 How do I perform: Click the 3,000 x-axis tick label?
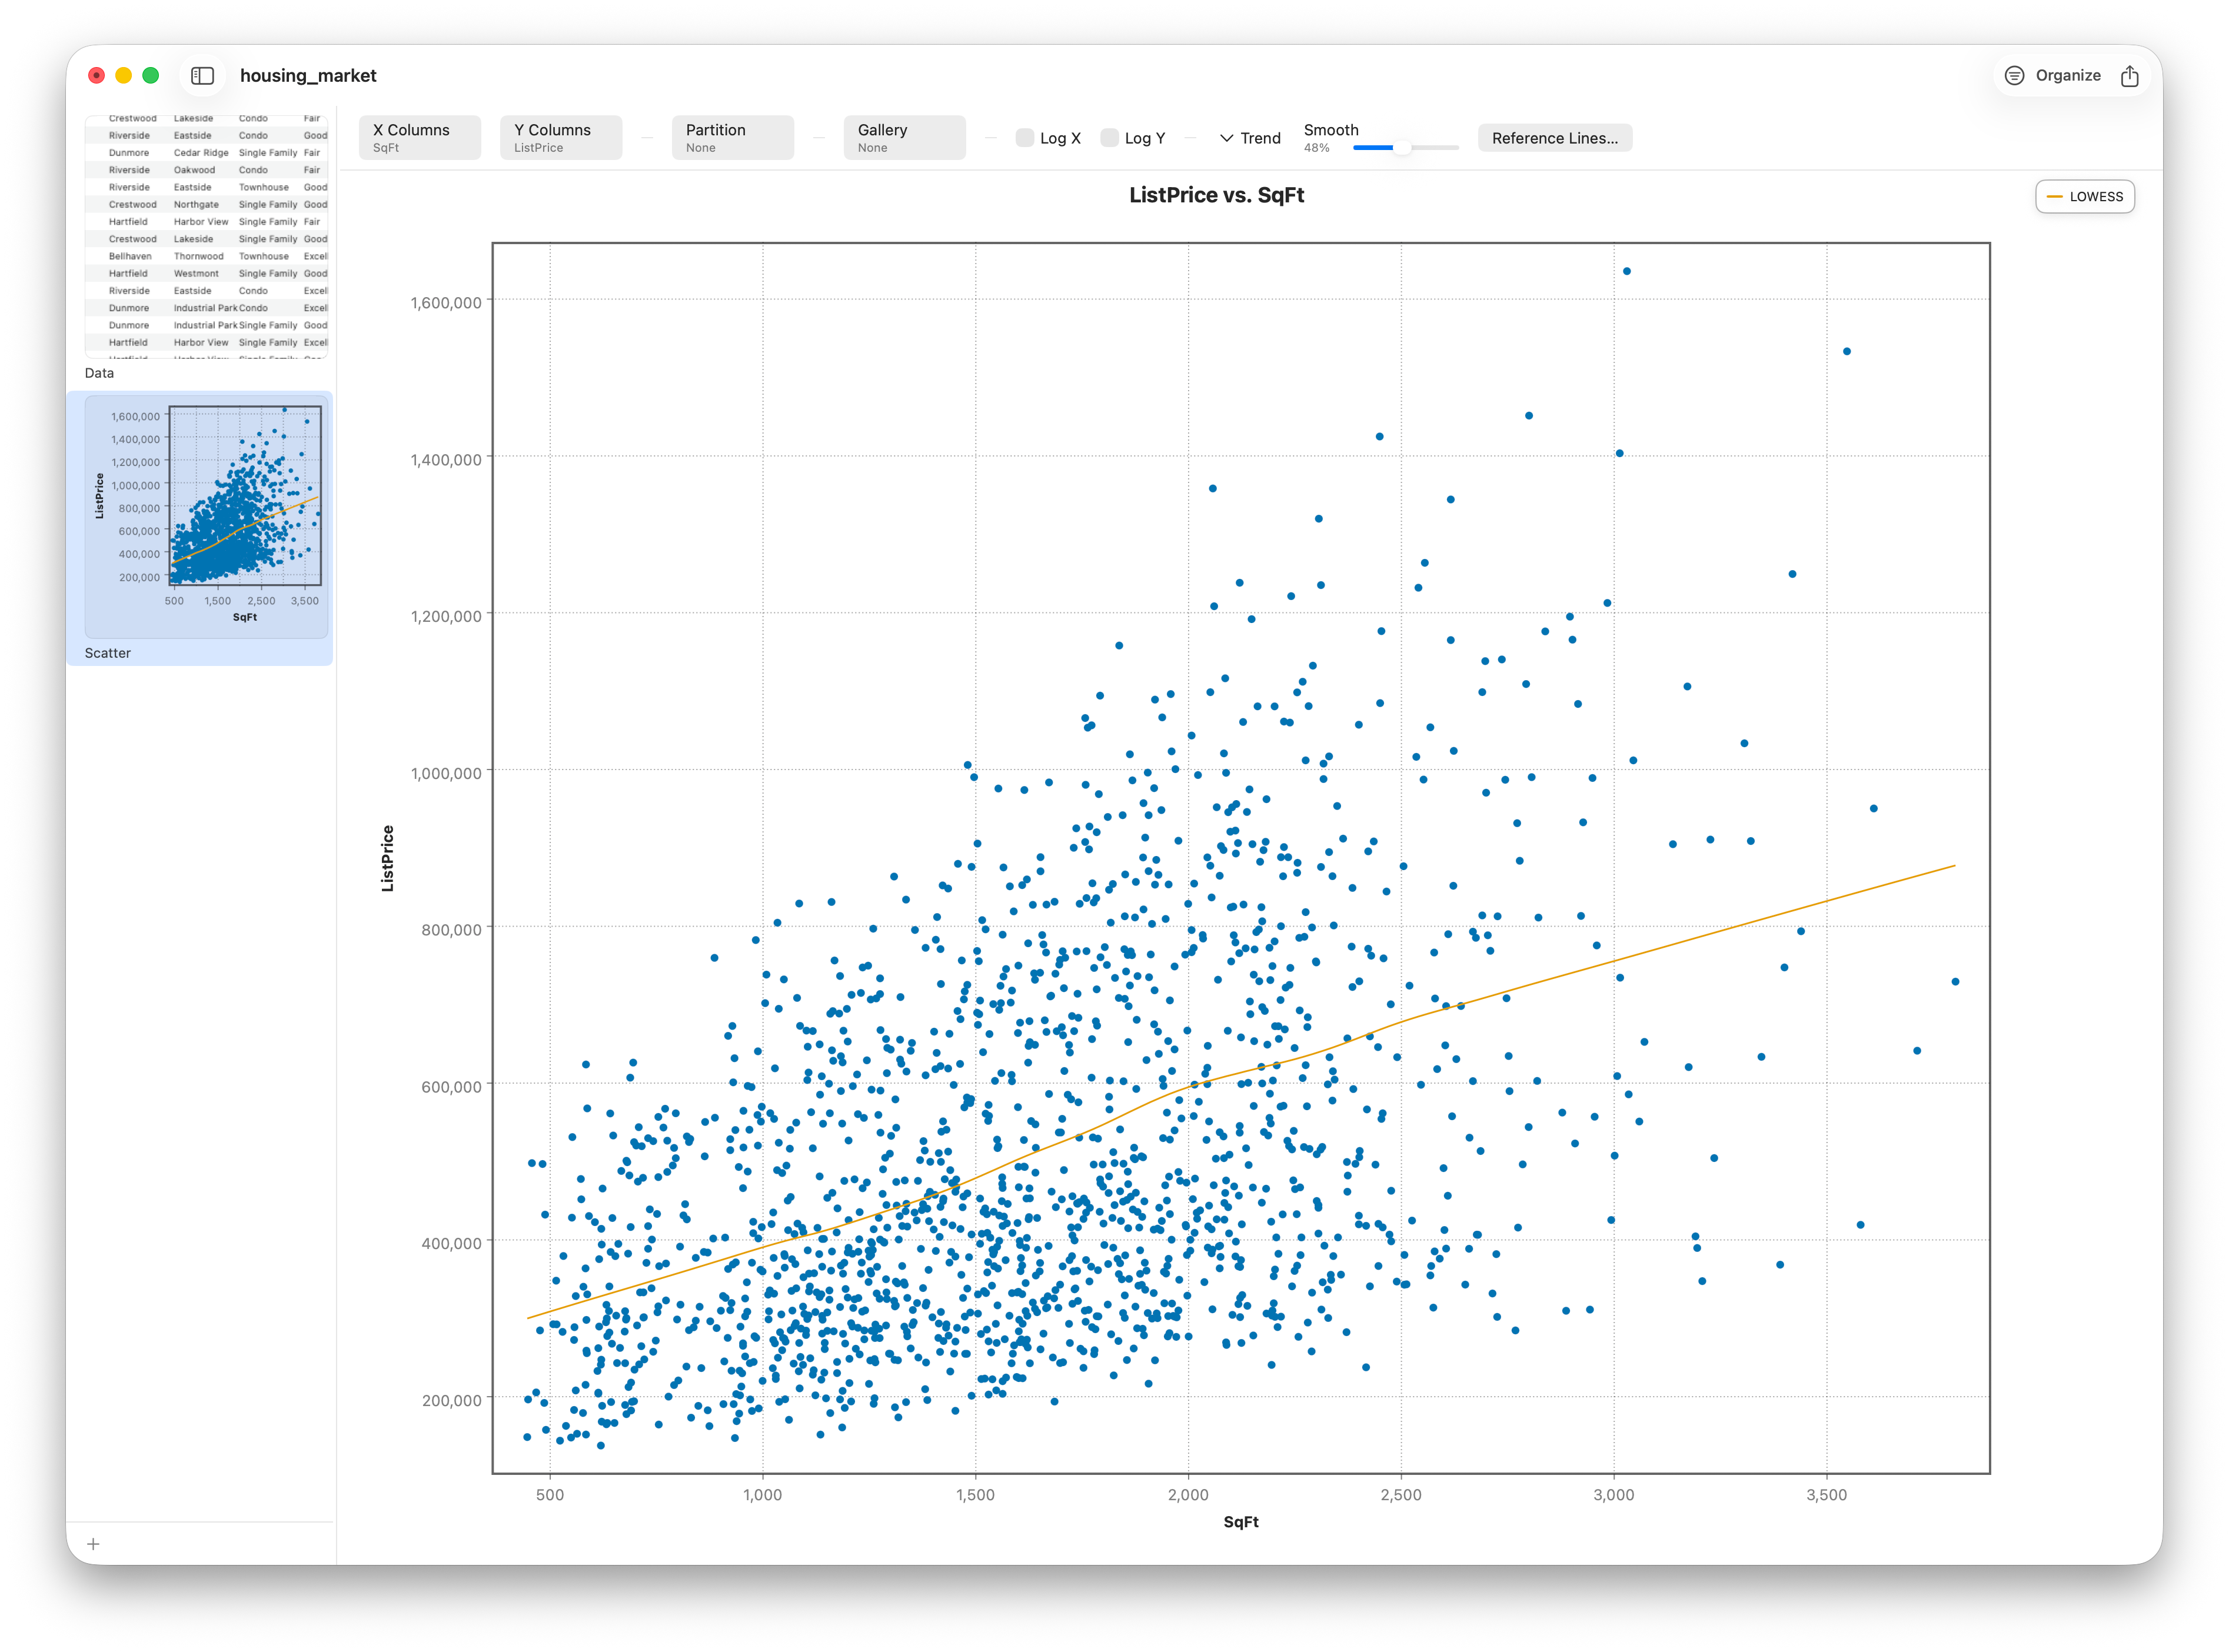tap(1613, 1495)
